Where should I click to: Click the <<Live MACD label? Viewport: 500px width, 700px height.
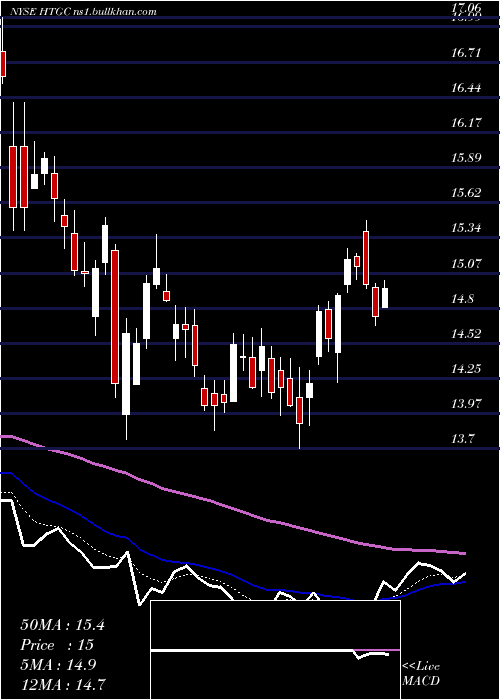point(421,674)
